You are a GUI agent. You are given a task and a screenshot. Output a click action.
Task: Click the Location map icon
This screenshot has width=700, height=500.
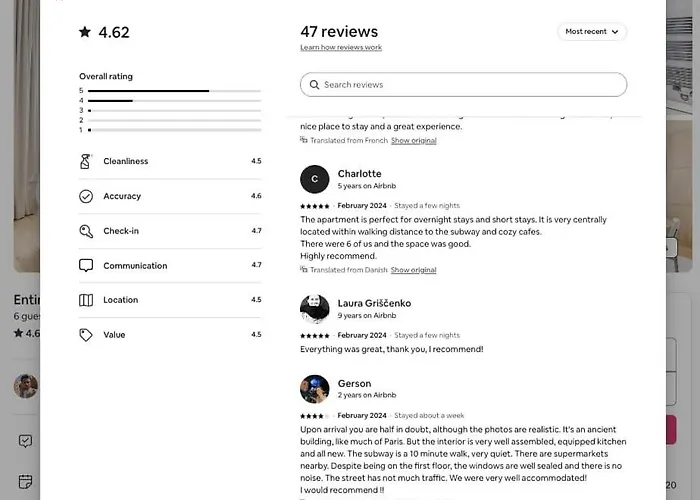(86, 300)
